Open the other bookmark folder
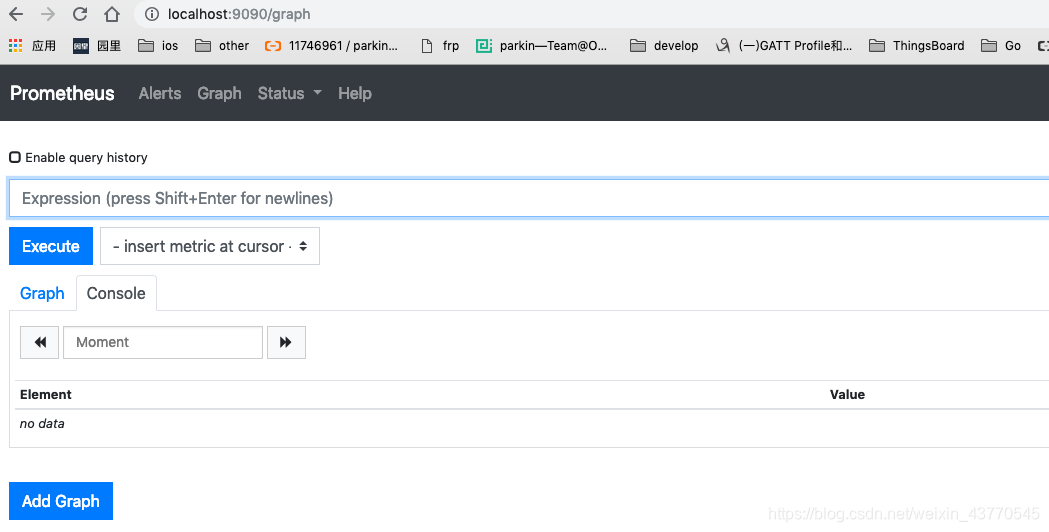 [222, 46]
